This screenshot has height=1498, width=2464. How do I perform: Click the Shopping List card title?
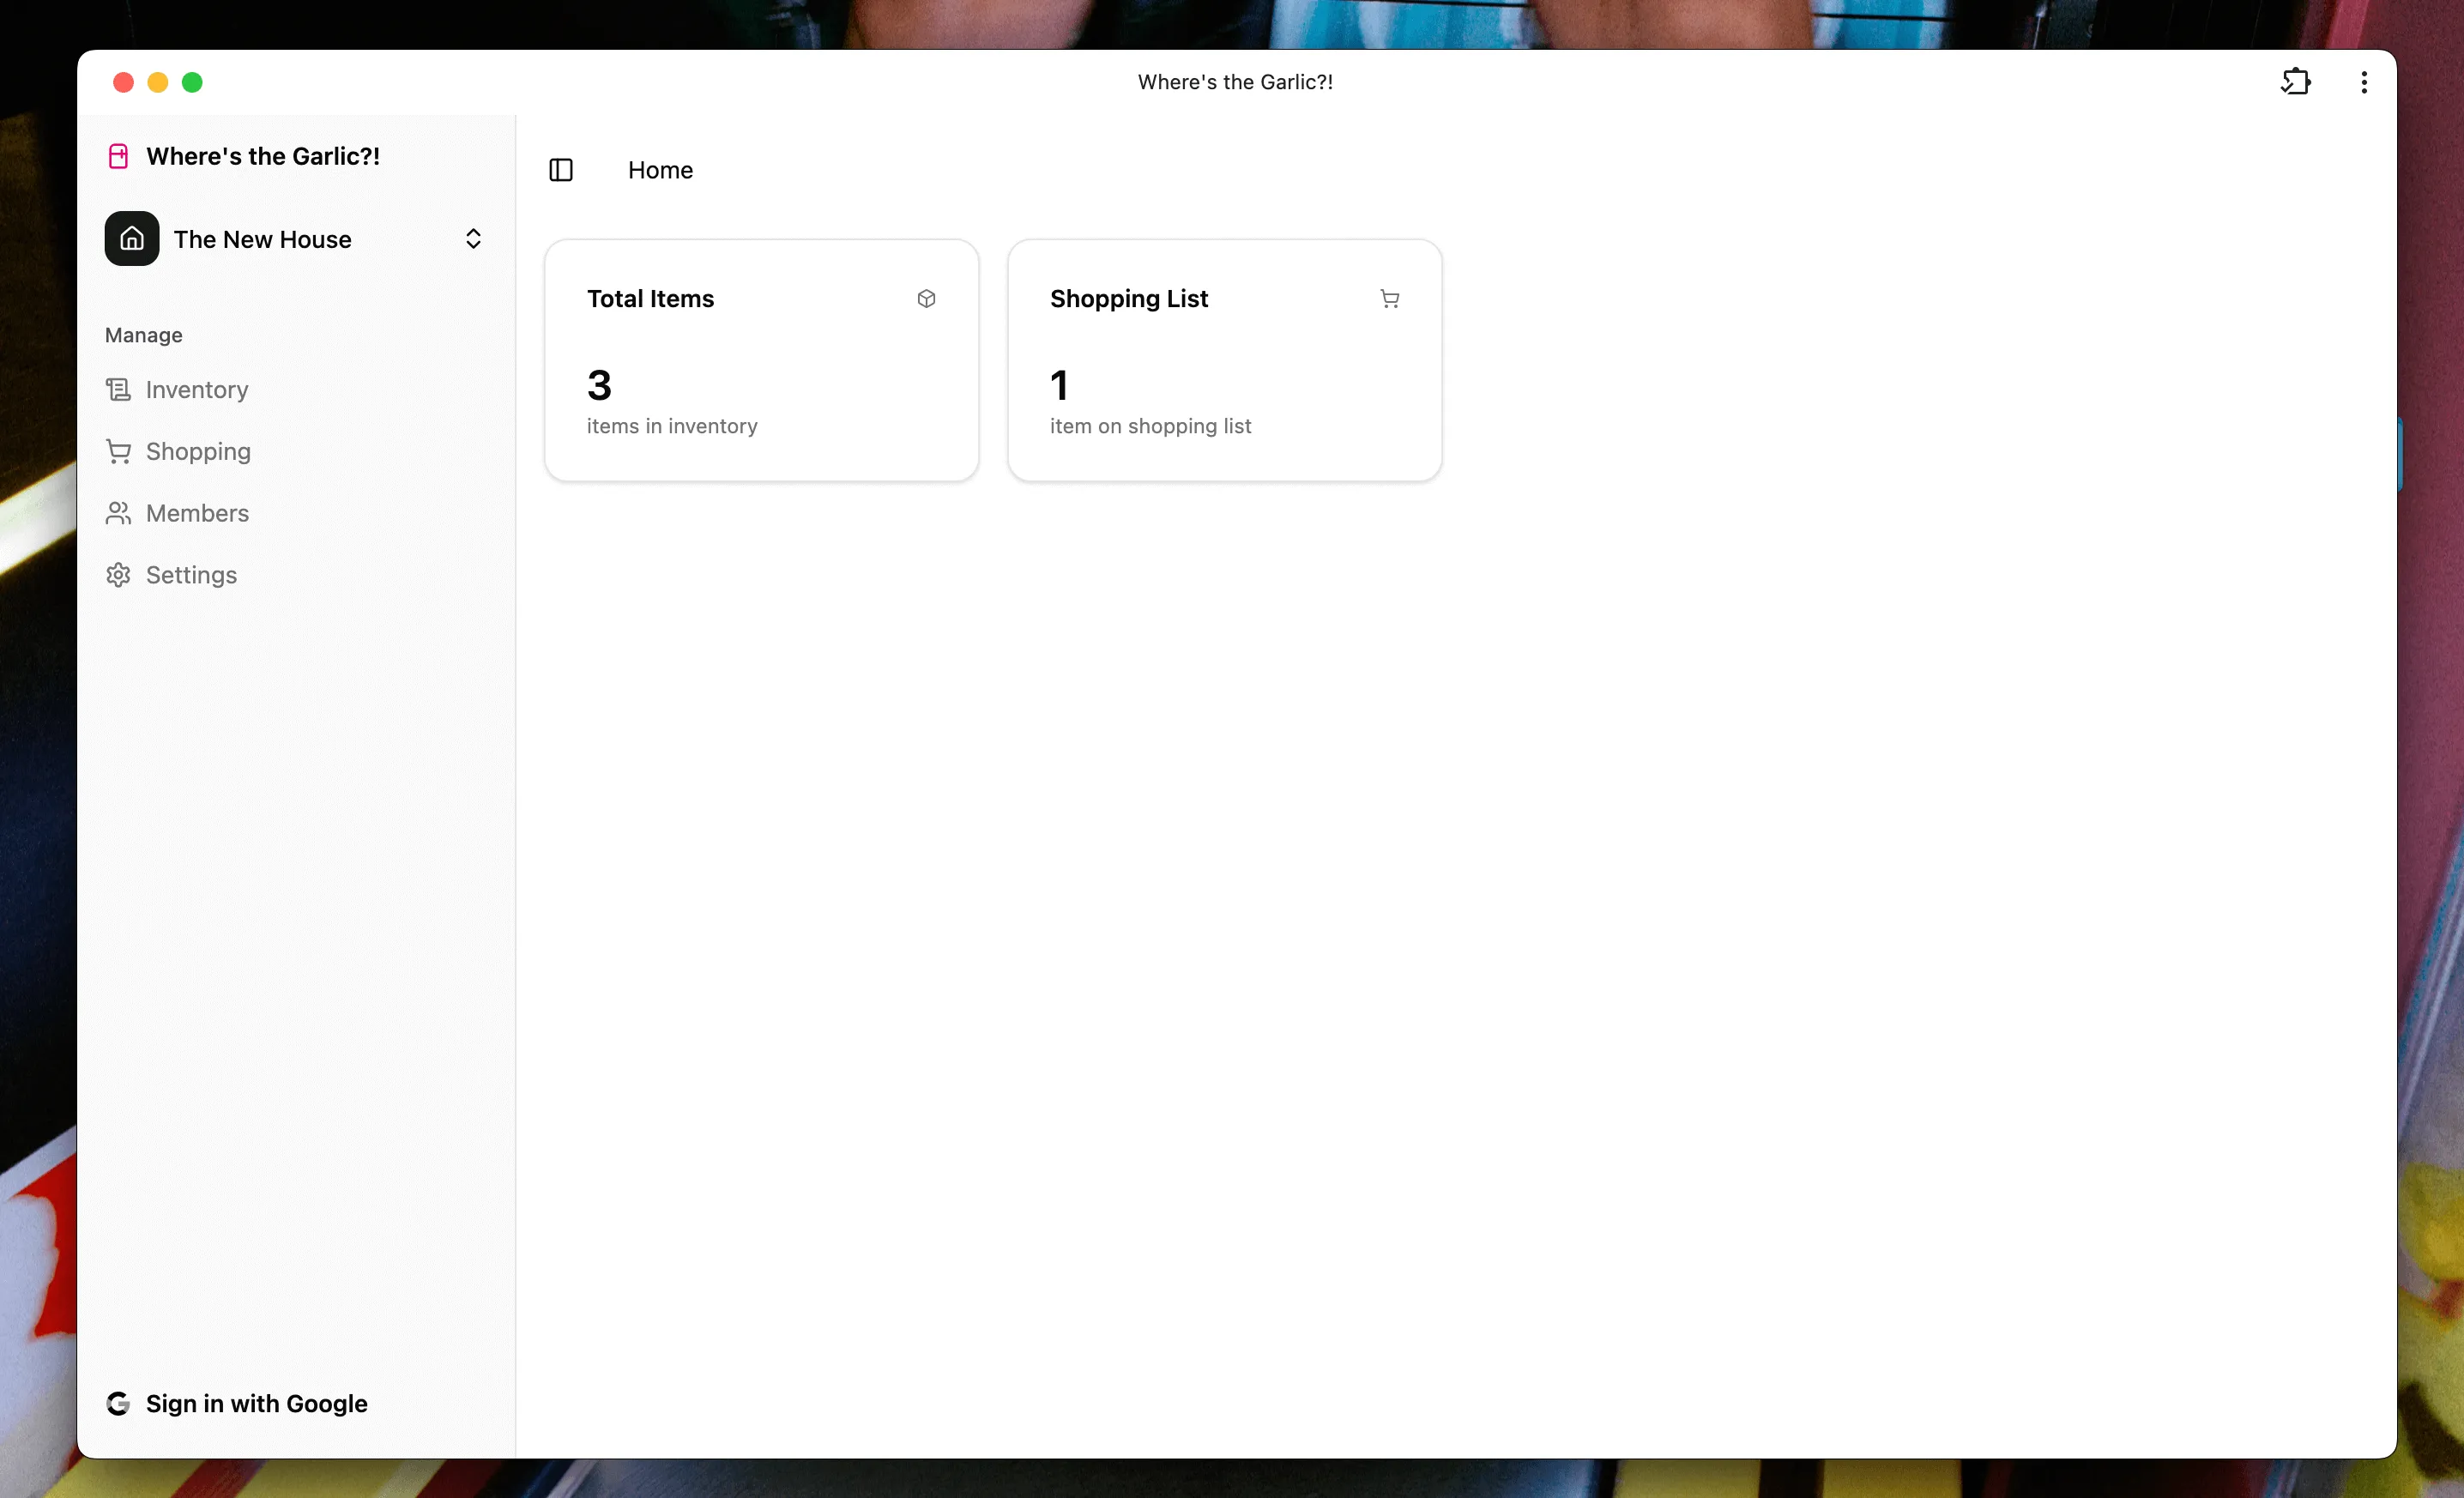[1129, 299]
